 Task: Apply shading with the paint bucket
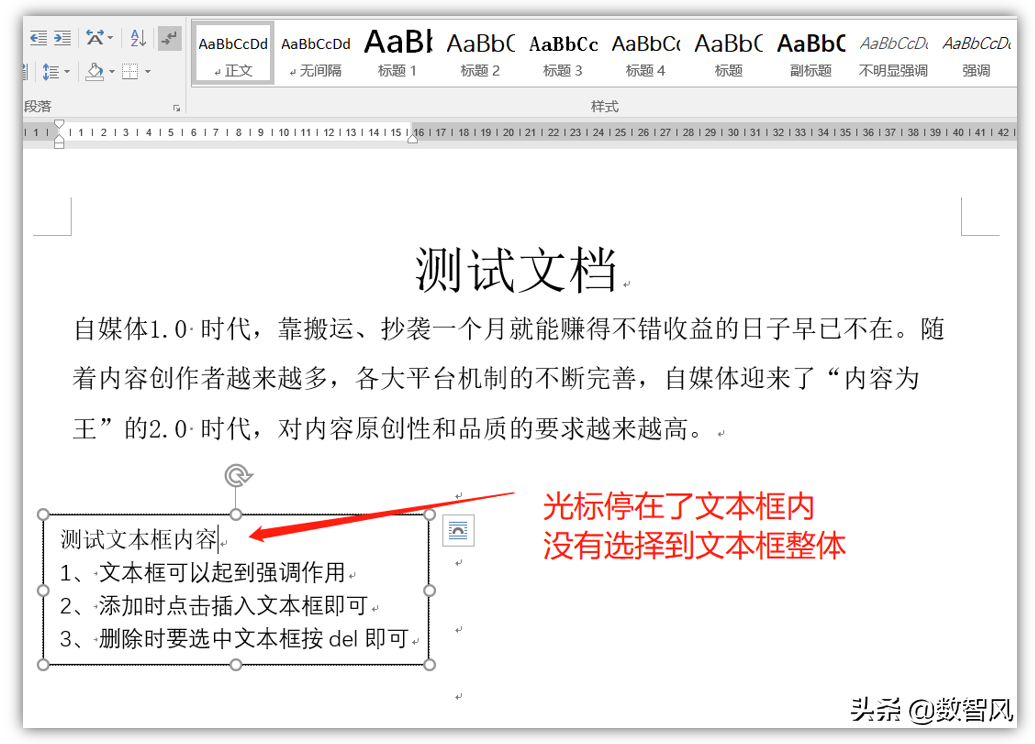[95, 71]
